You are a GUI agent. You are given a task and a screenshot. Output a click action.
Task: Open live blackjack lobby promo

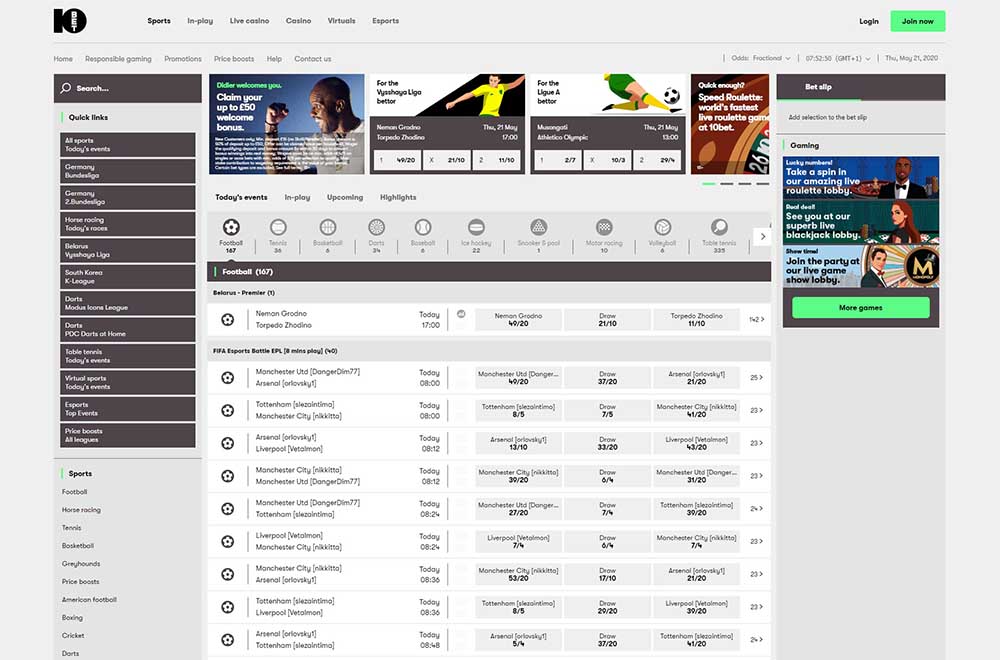click(x=861, y=223)
